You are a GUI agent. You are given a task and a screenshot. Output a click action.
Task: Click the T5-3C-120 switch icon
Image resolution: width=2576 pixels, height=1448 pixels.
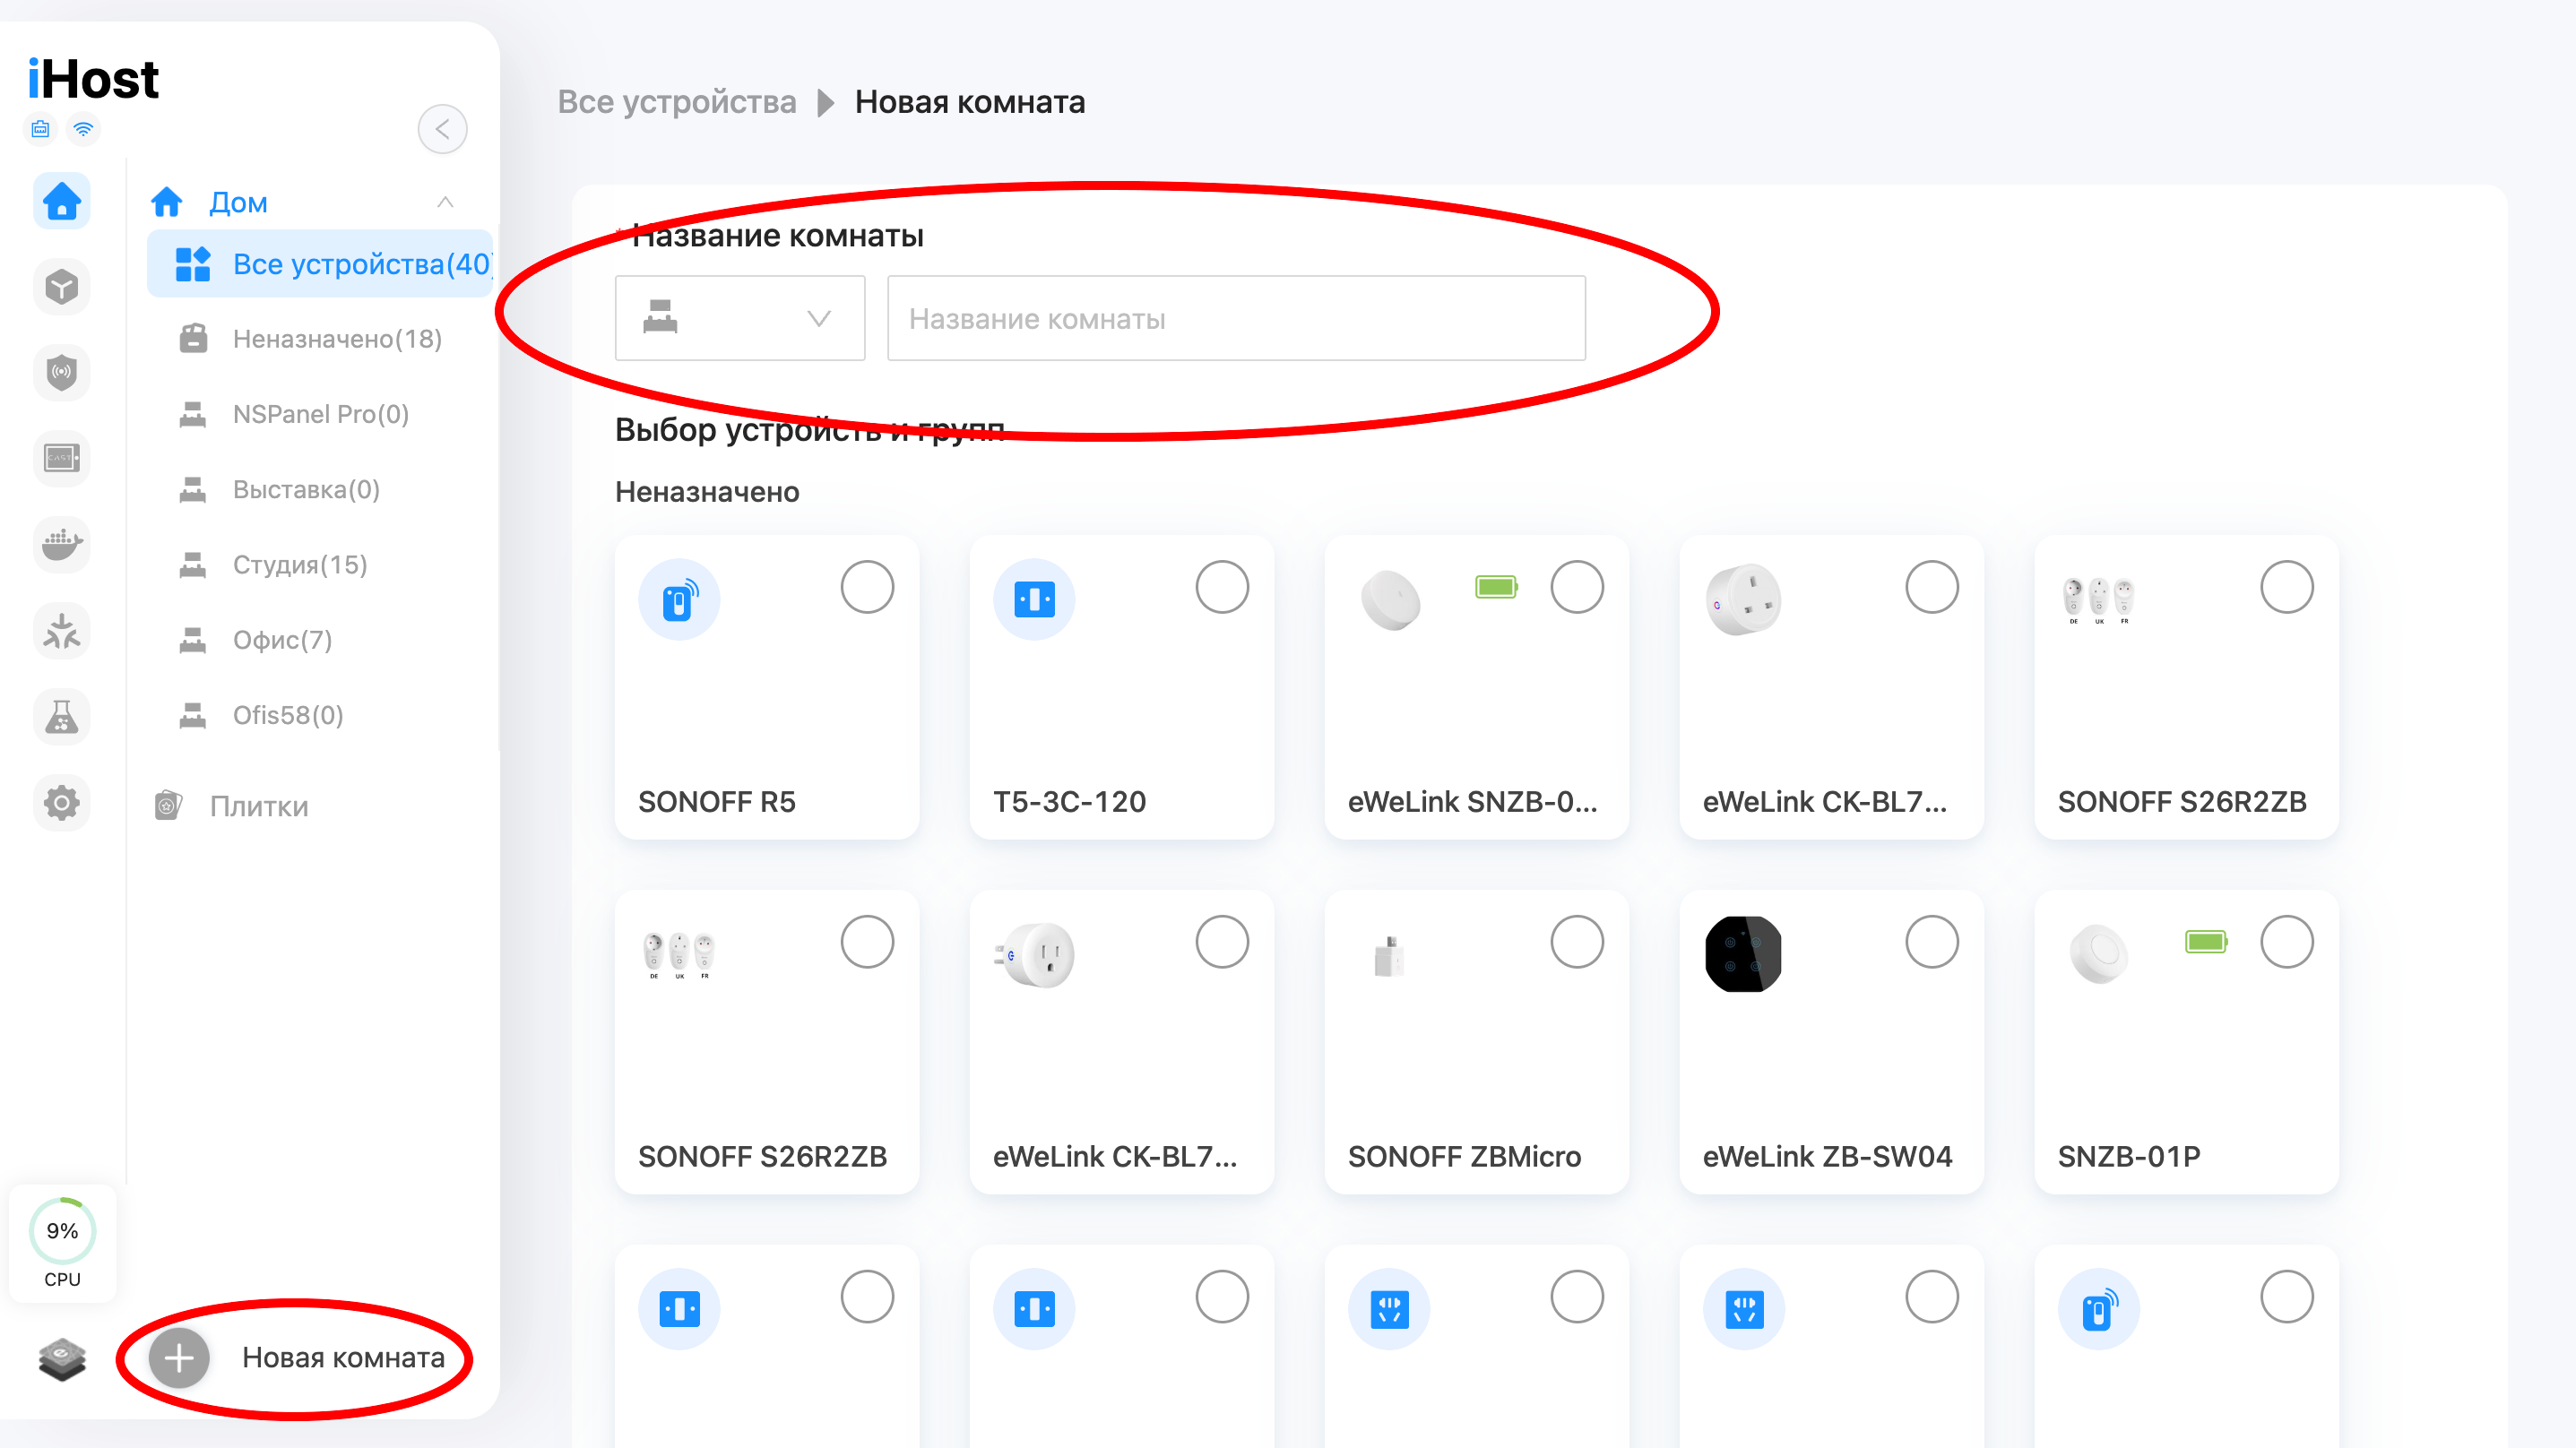[1034, 600]
